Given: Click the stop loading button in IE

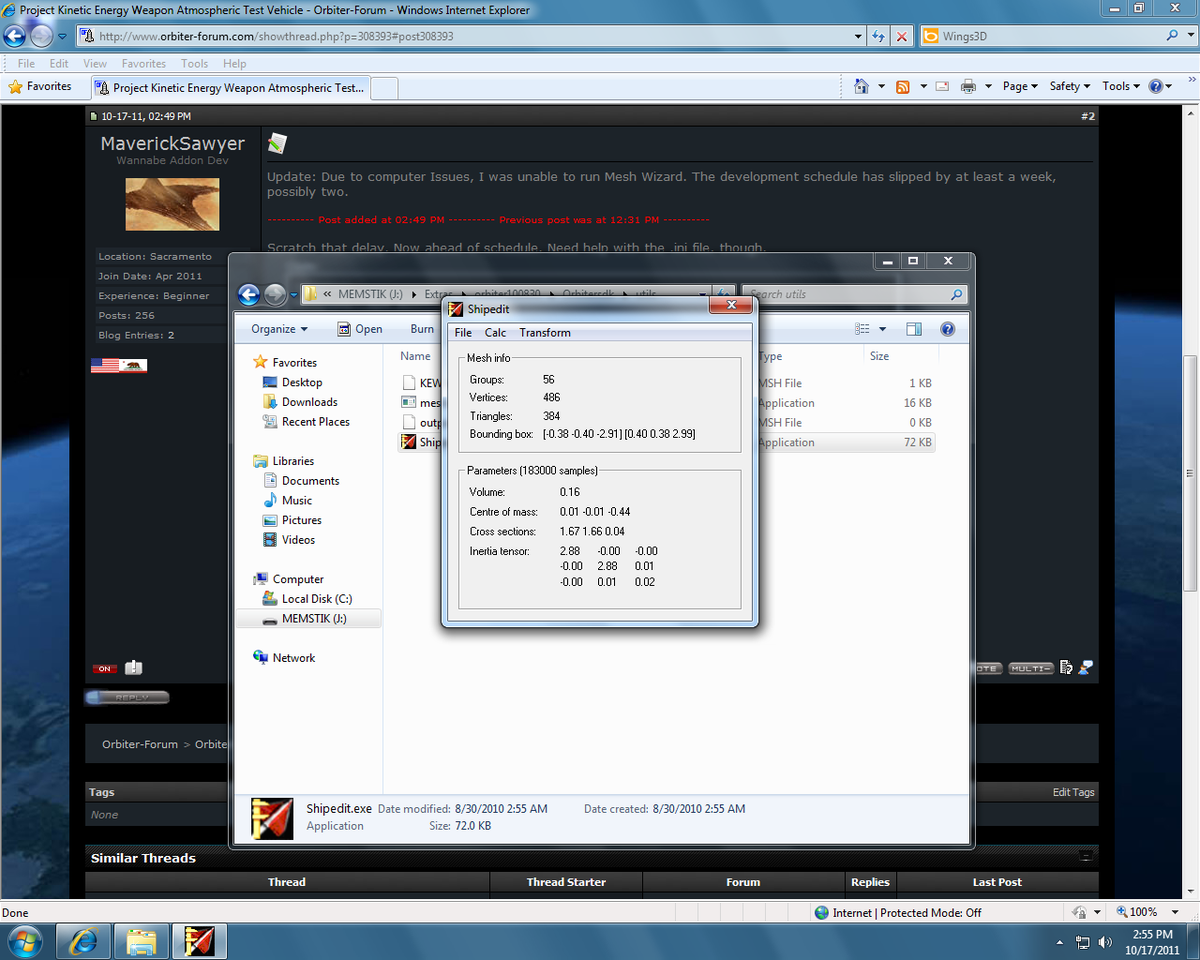Looking at the screenshot, I should pyautogui.click(x=902, y=36).
